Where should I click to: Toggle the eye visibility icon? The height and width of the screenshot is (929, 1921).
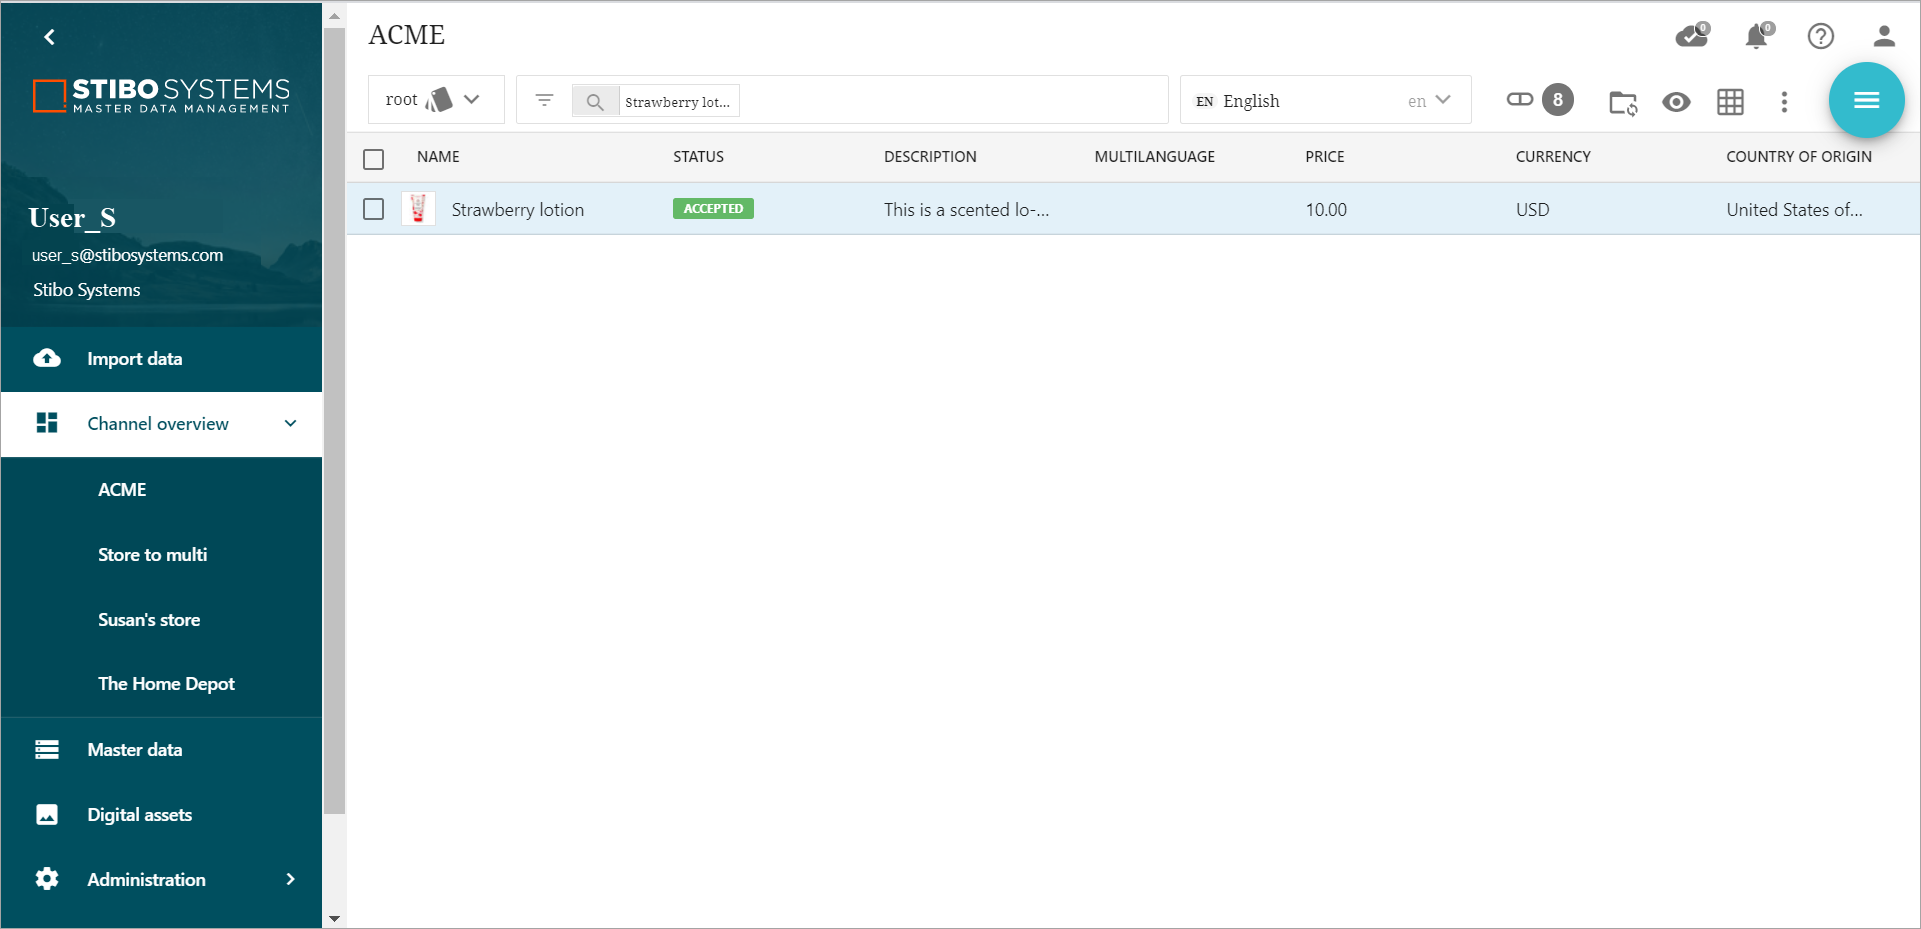click(x=1676, y=101)
